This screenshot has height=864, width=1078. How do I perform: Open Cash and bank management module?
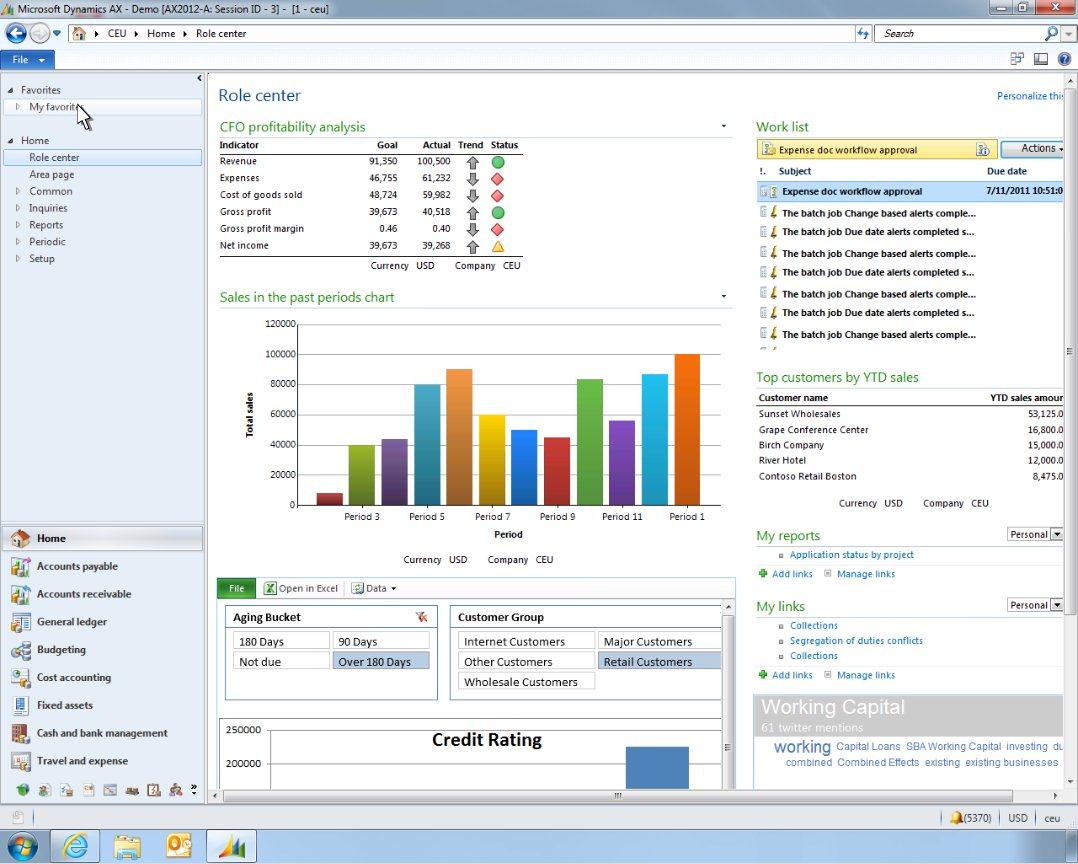coord(102,733)
